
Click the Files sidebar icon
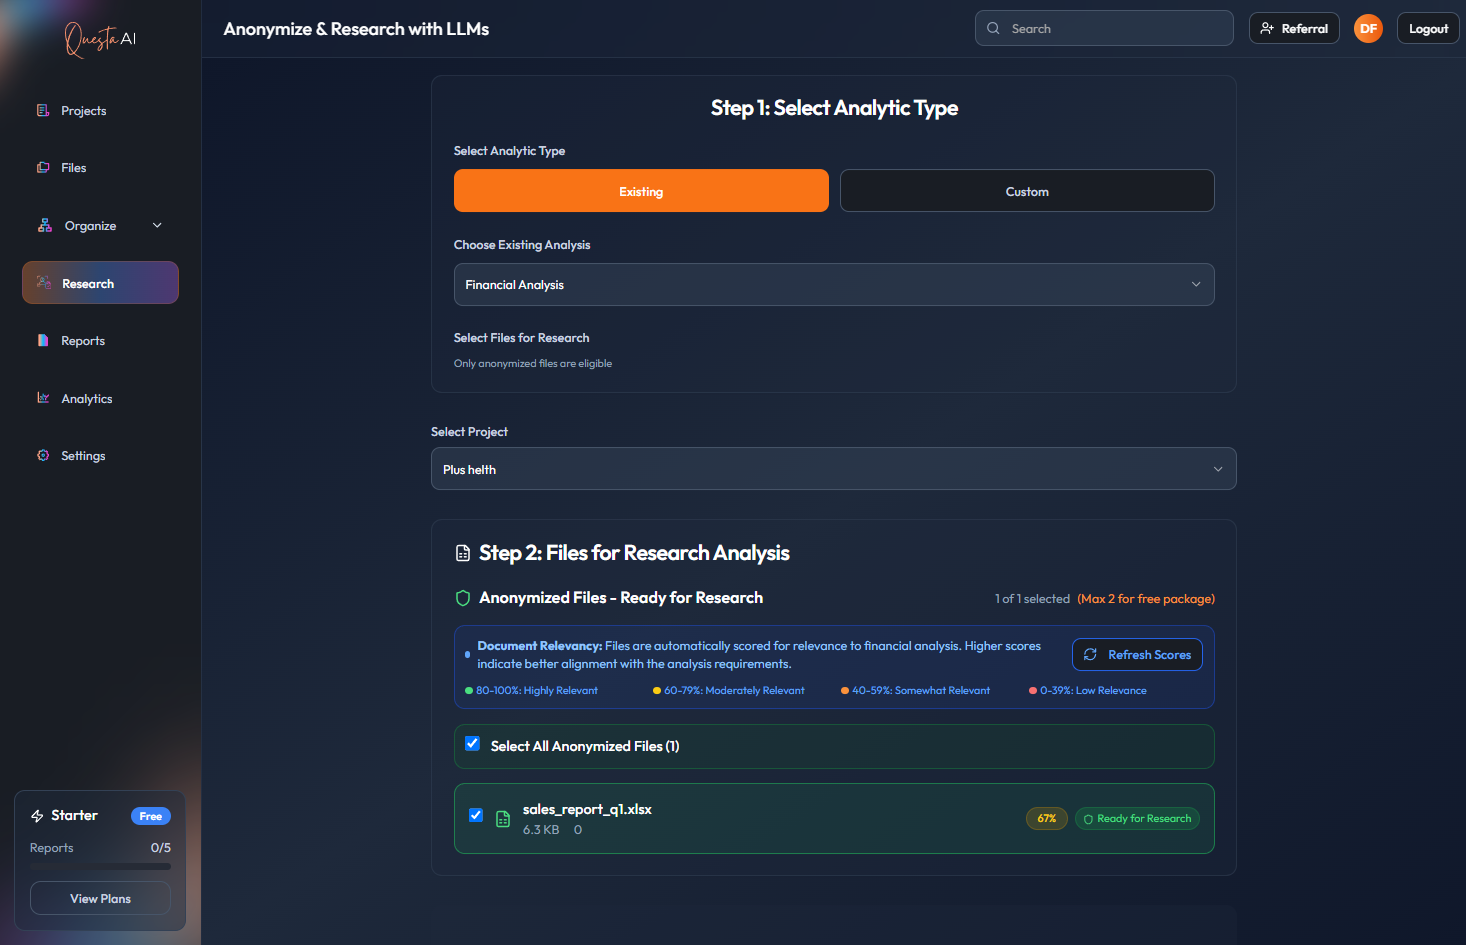click(x=43, y=168)
